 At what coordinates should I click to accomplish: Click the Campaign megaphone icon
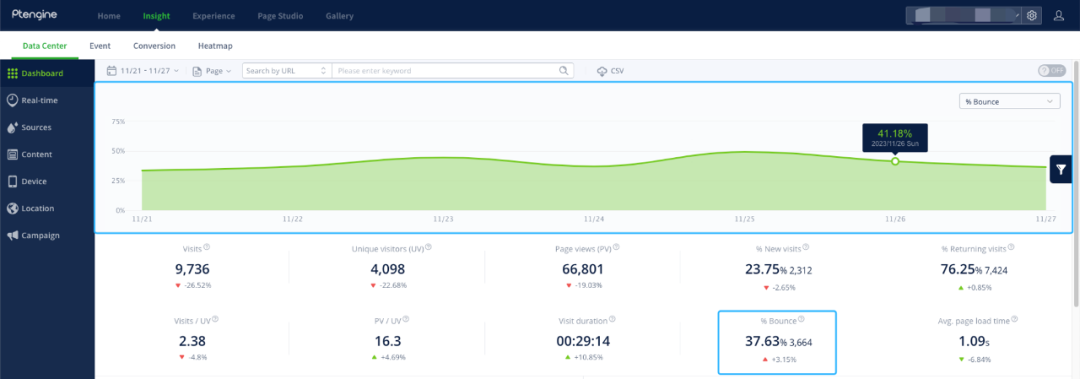tap(12, 235)
